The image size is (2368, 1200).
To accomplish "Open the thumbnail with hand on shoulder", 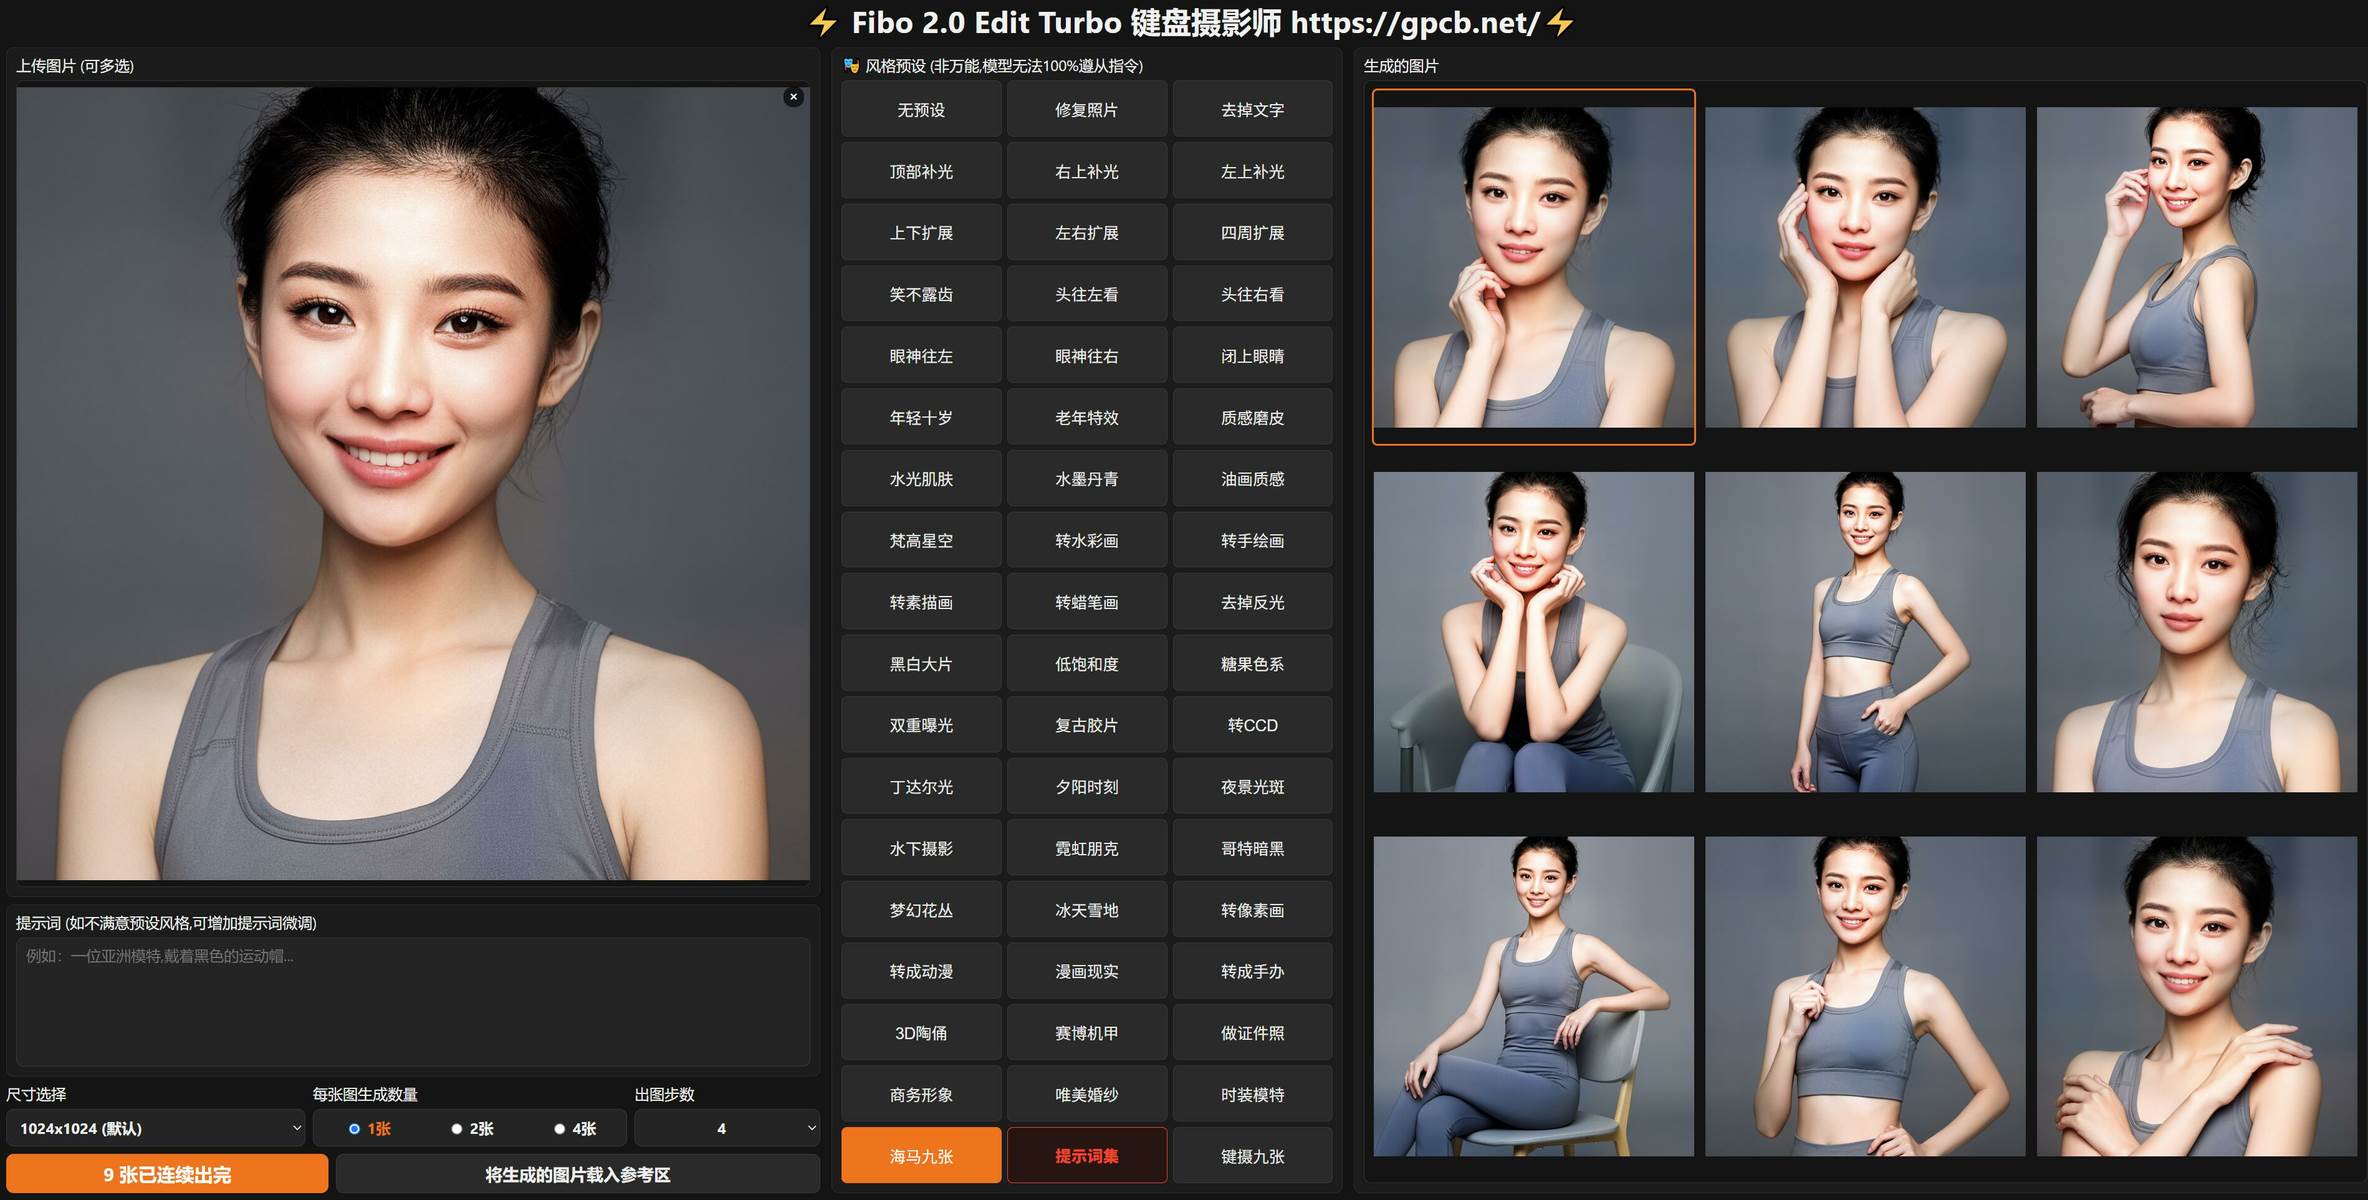I will coord(2197,996).
